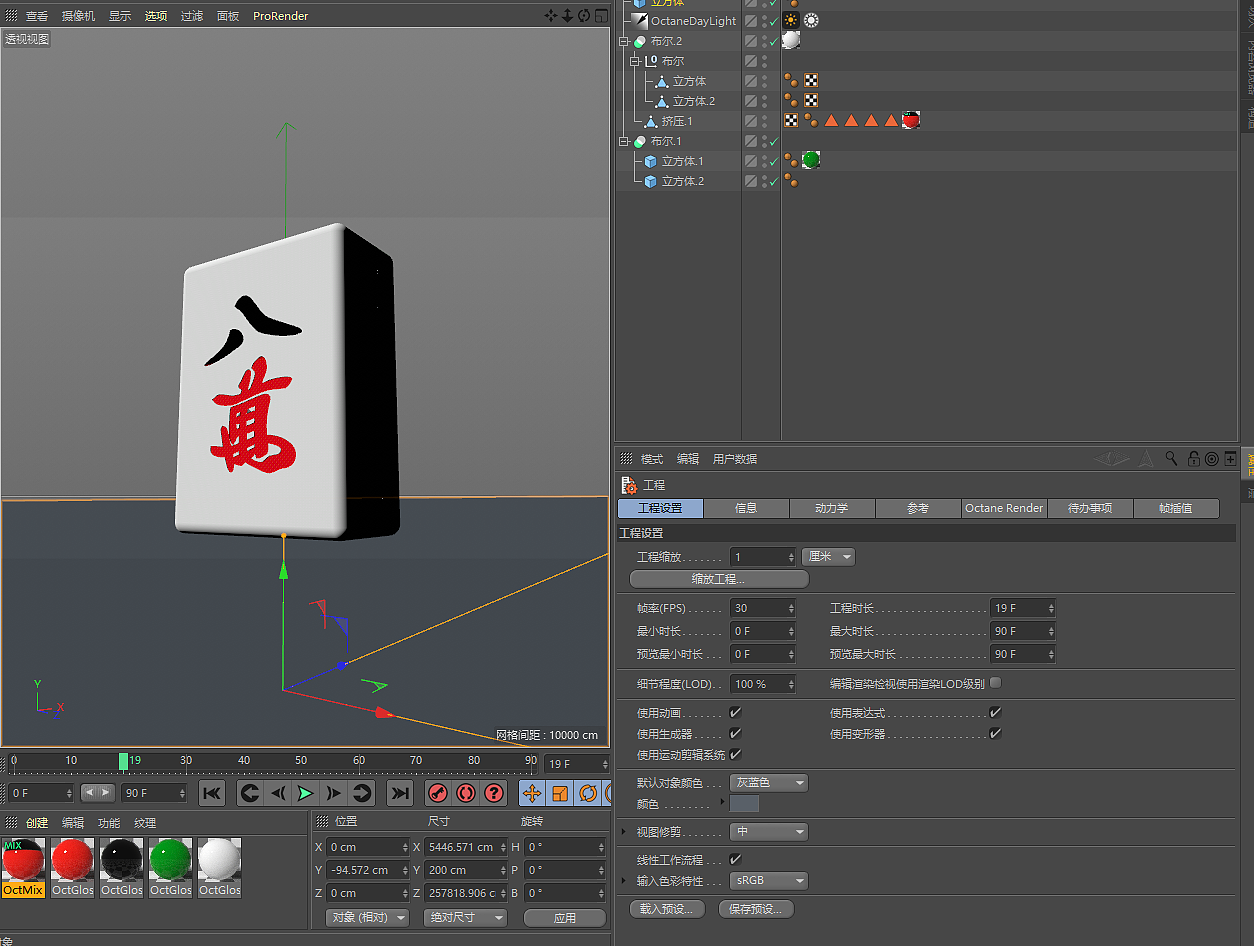Toggle enable checkmark for 立方体.1
This screenshot has height=946, width=1254.
[773, 161]
